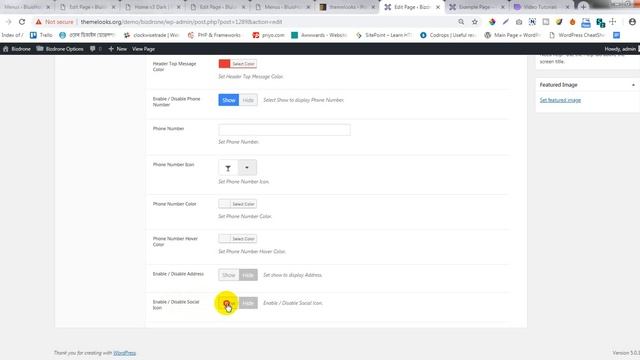Open the PHP & Frameworks bookmark folder

click(x=215, y=35)
